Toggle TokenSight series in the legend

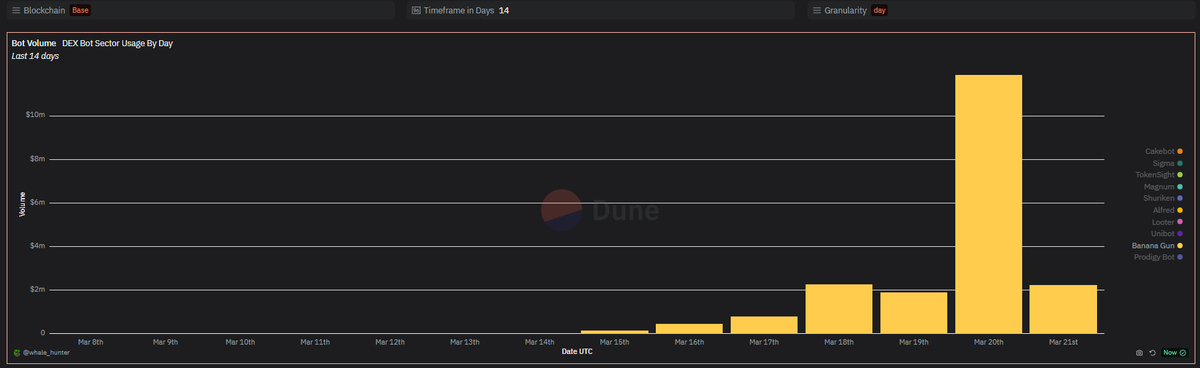coord(1160,175)
